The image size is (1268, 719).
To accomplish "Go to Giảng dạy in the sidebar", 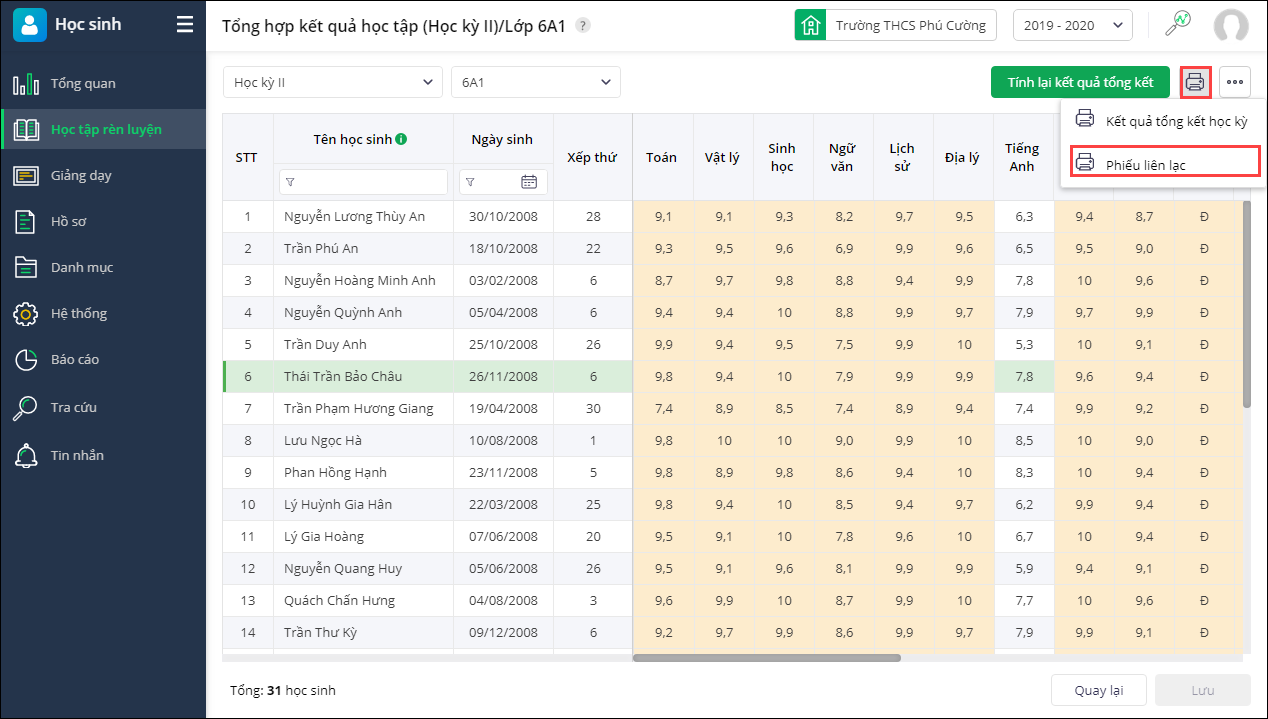I will pos(81,175).
